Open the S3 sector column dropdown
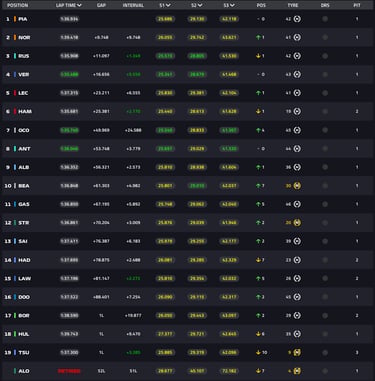 (x=232, y=5)
